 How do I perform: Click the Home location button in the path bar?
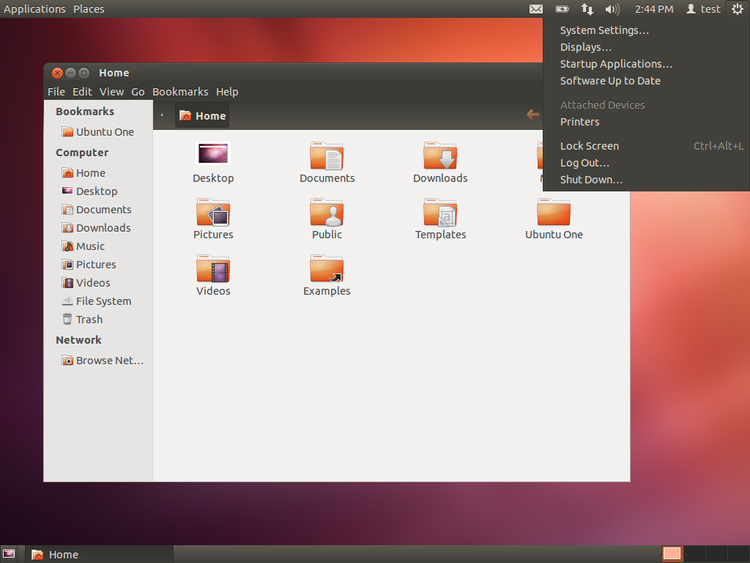click(x=203, y=116)
